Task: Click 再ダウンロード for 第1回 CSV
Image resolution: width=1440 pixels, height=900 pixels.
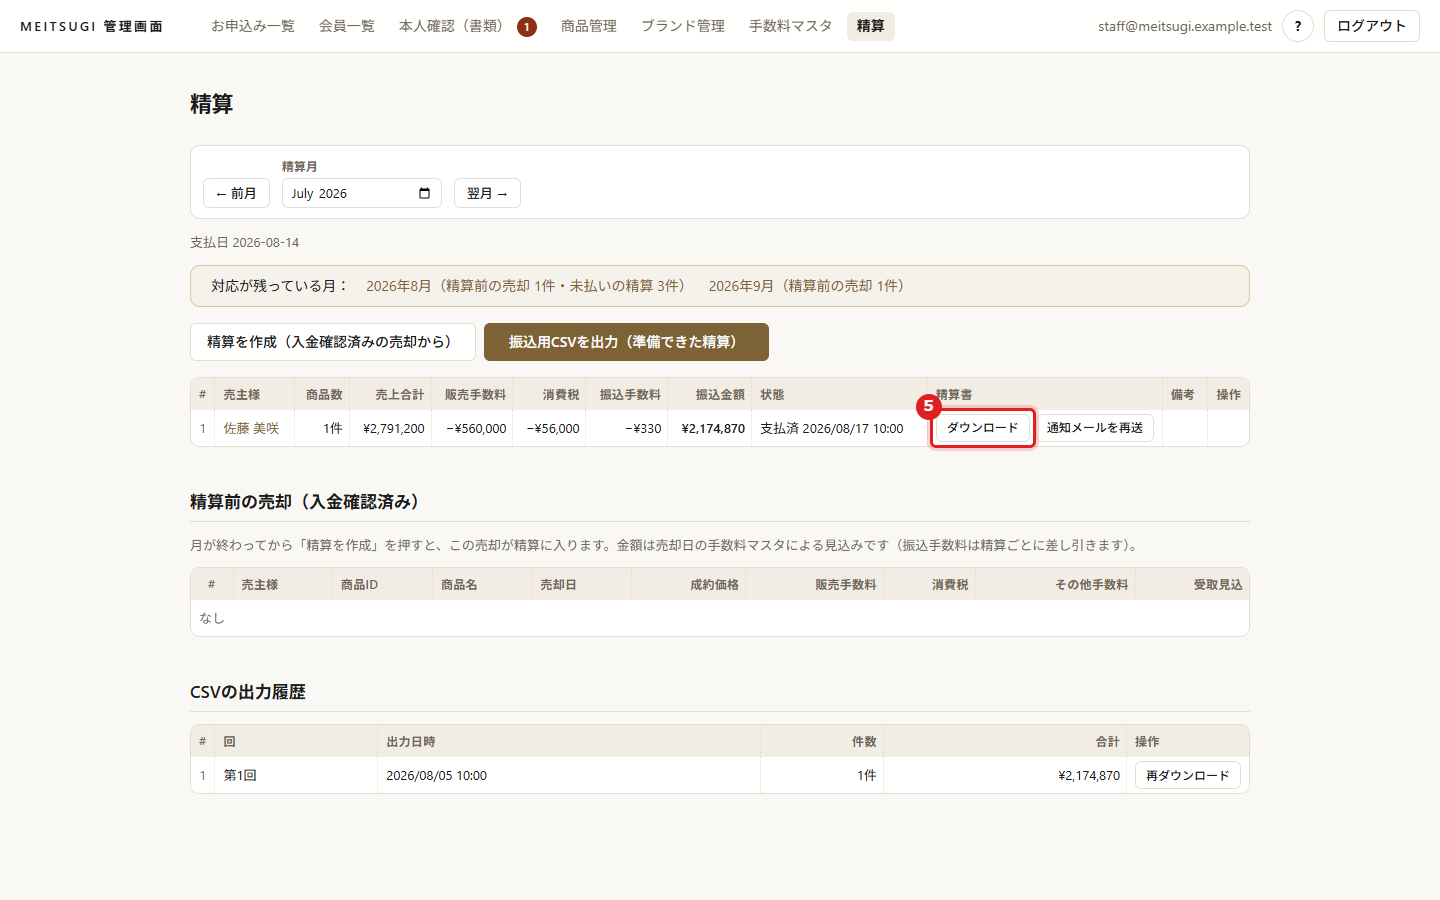Action: pos(1188,775)
